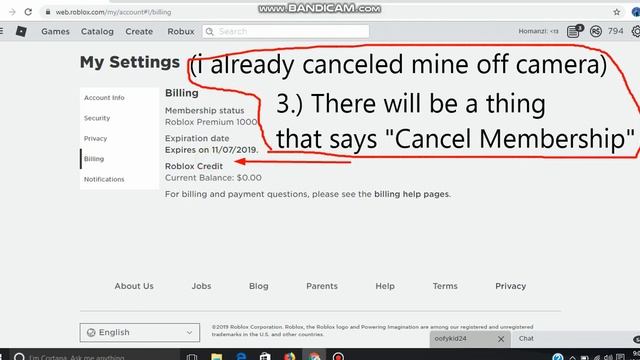Open the Robux page

pyautogui.click(x=181, y=31)
